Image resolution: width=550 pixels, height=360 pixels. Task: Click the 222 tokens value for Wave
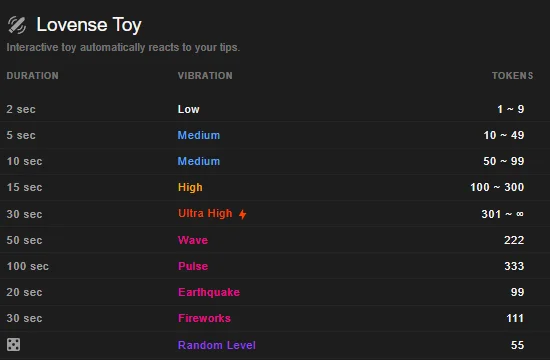(514, 240)
